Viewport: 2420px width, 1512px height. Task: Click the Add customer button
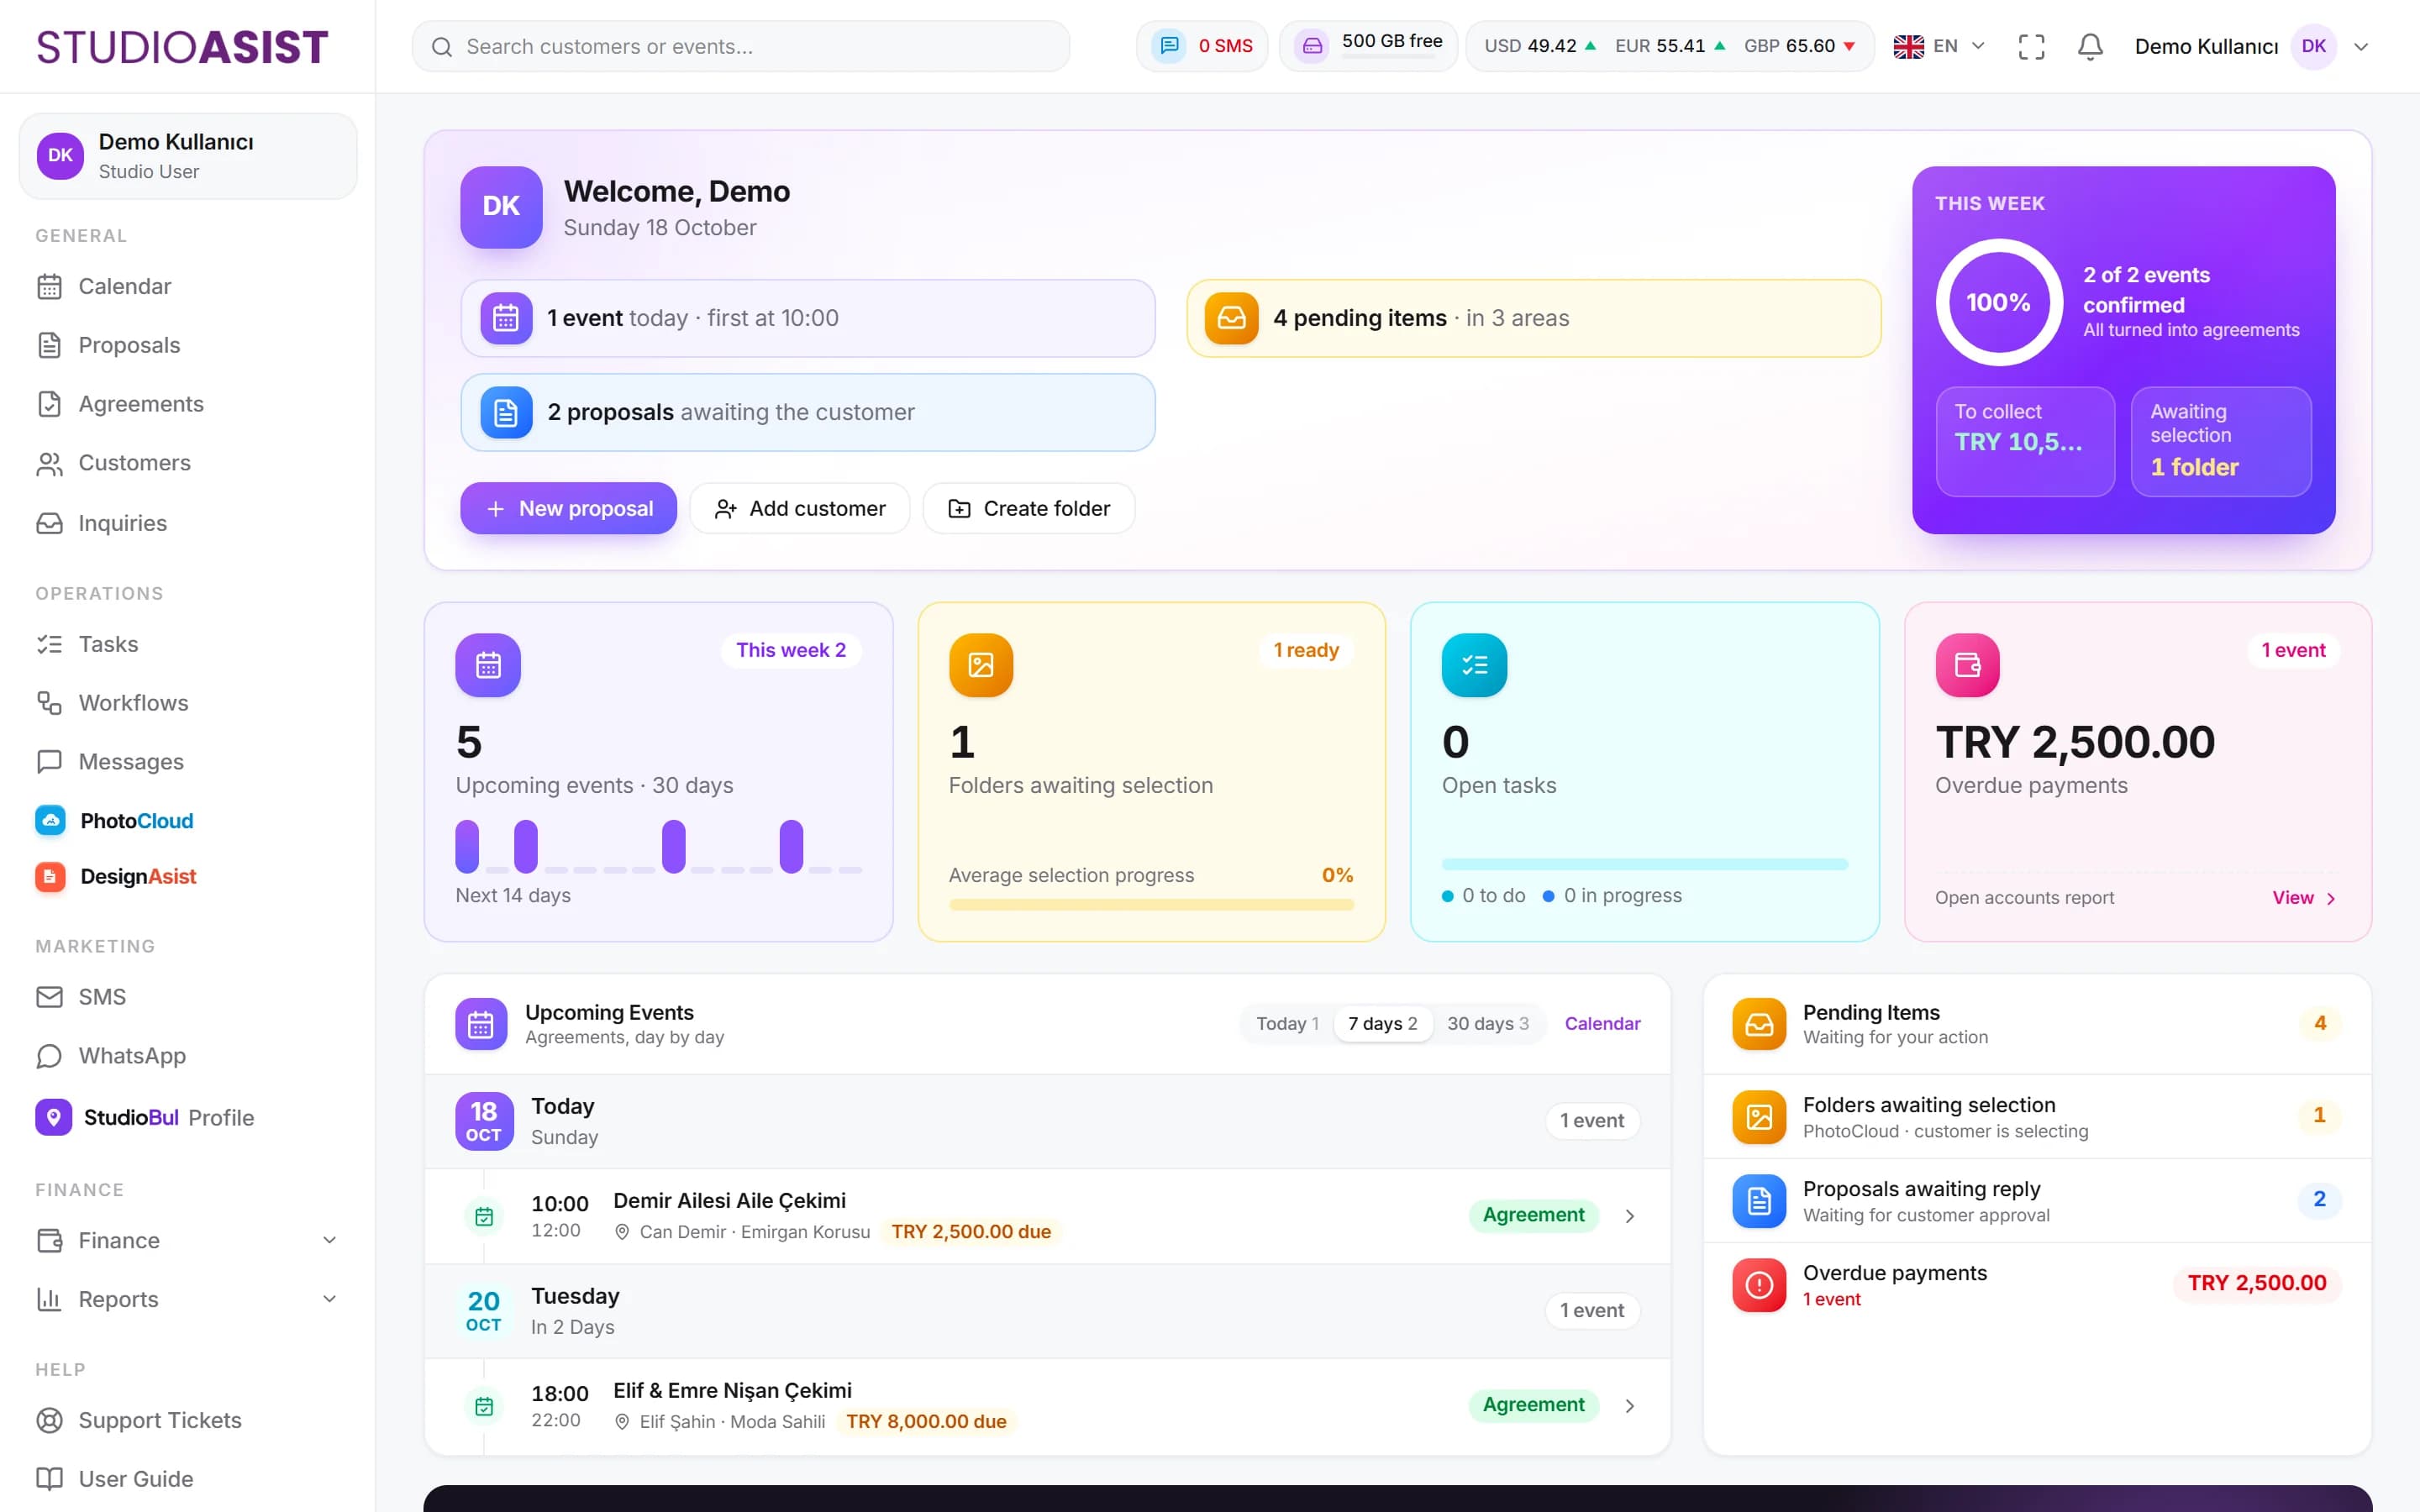click(x=799, y=508)
